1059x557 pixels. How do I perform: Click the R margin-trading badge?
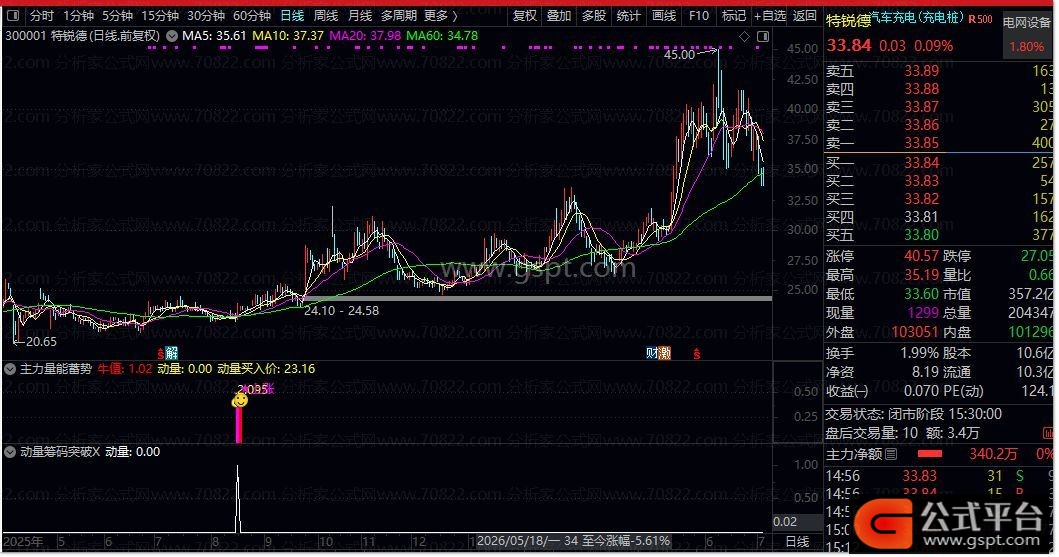971,20
